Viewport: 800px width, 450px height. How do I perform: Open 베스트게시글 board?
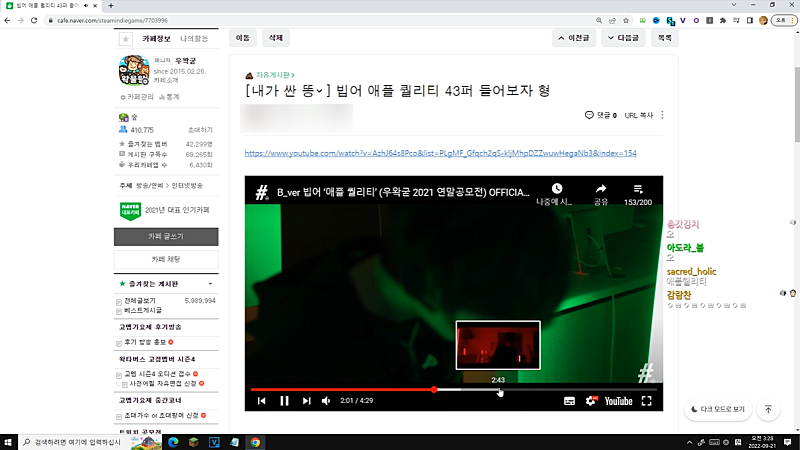pos(143,310)
